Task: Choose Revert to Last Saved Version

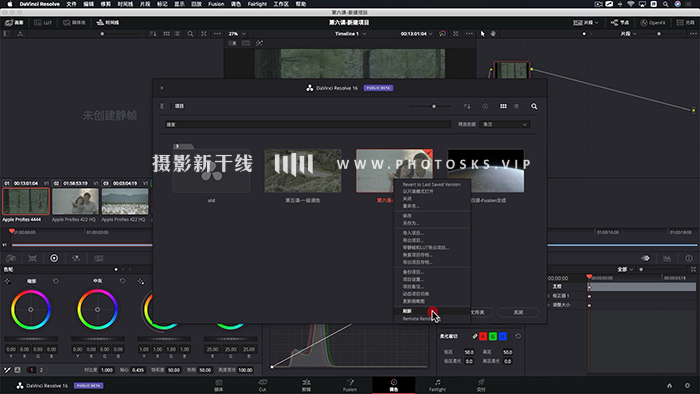Action: [x=432, y=184]
